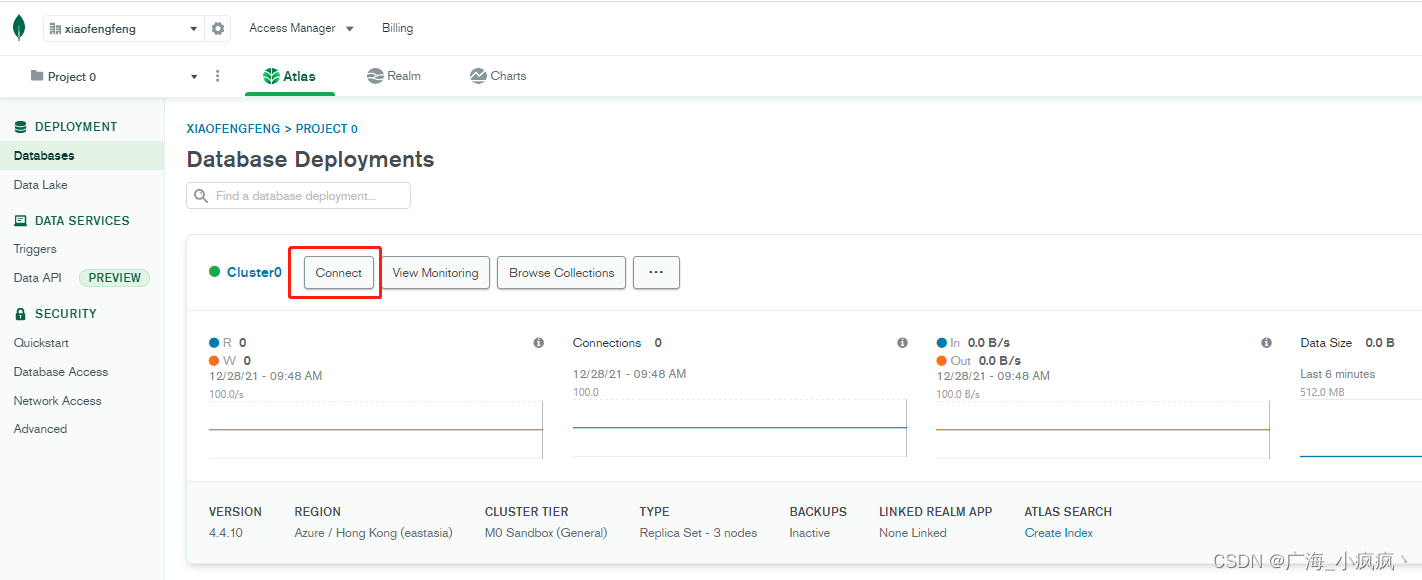Click the Connect button

pos(339,273)
